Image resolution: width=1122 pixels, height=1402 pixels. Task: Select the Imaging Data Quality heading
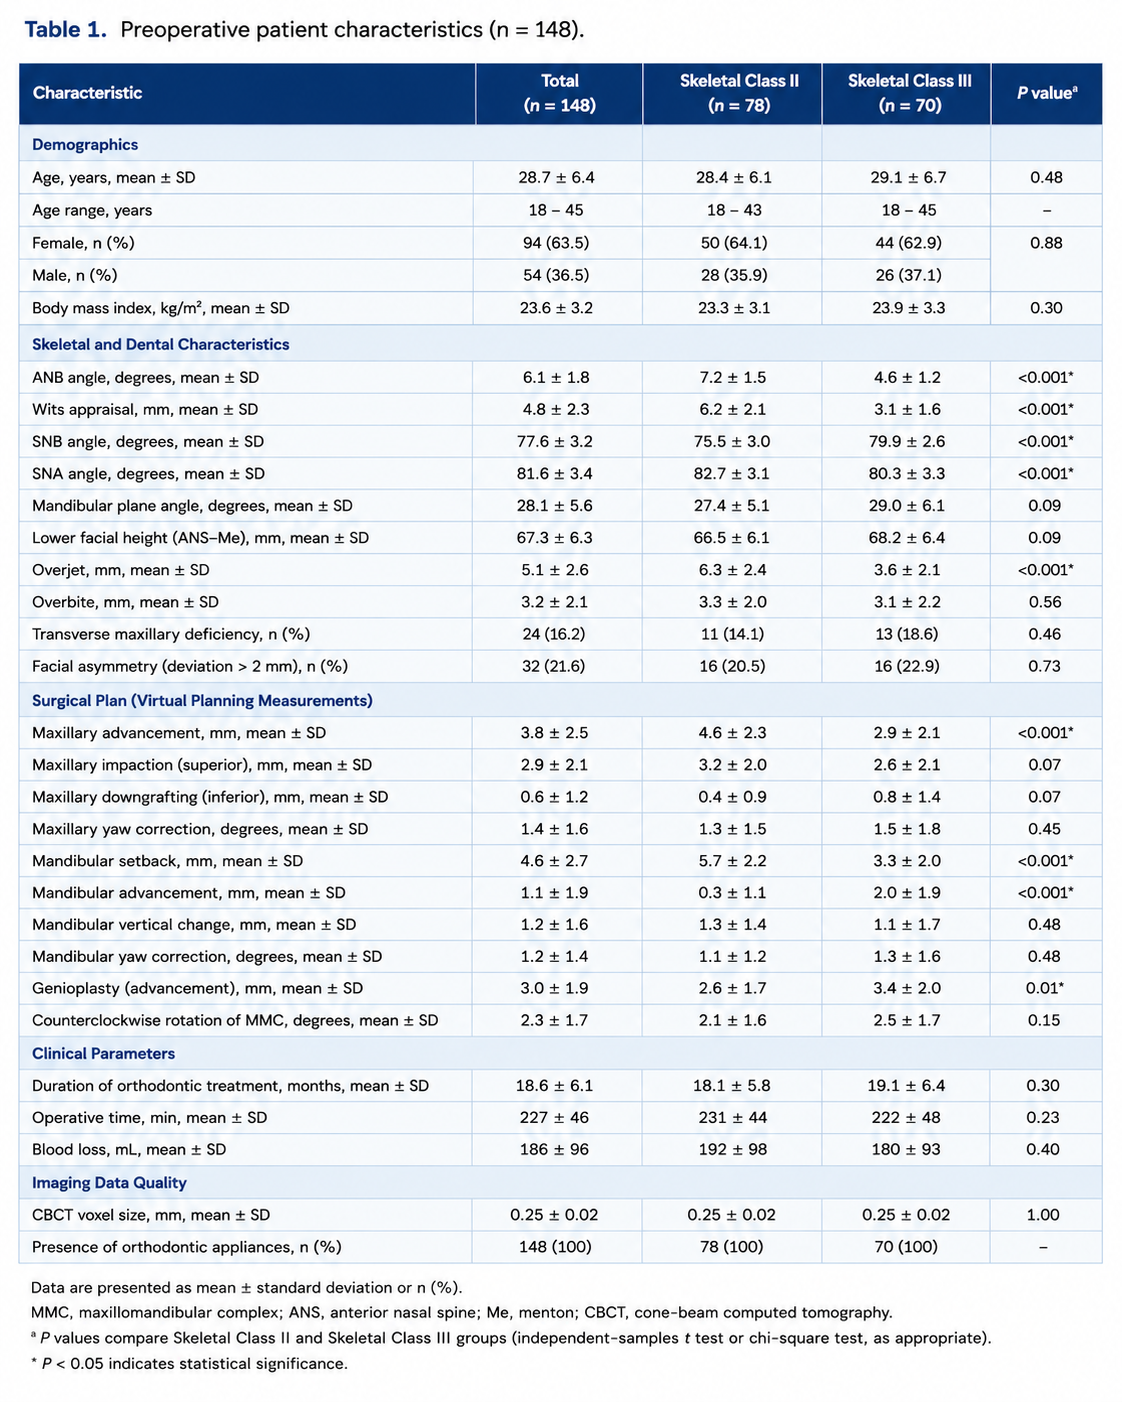tap(109, 1183)
